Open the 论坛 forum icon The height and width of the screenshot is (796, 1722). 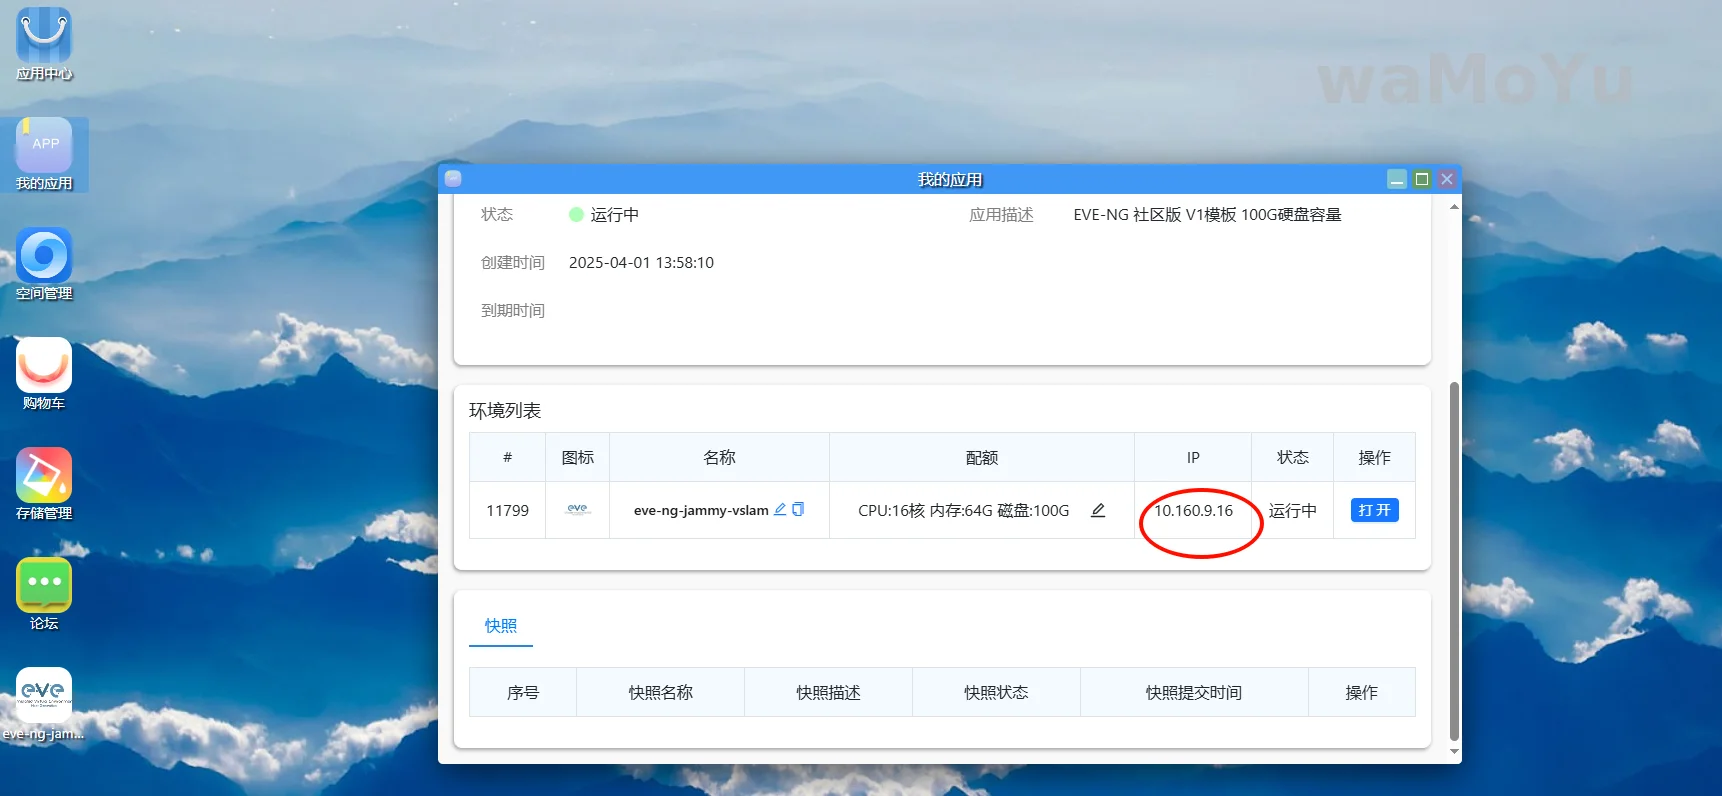(x=44, y=586)
